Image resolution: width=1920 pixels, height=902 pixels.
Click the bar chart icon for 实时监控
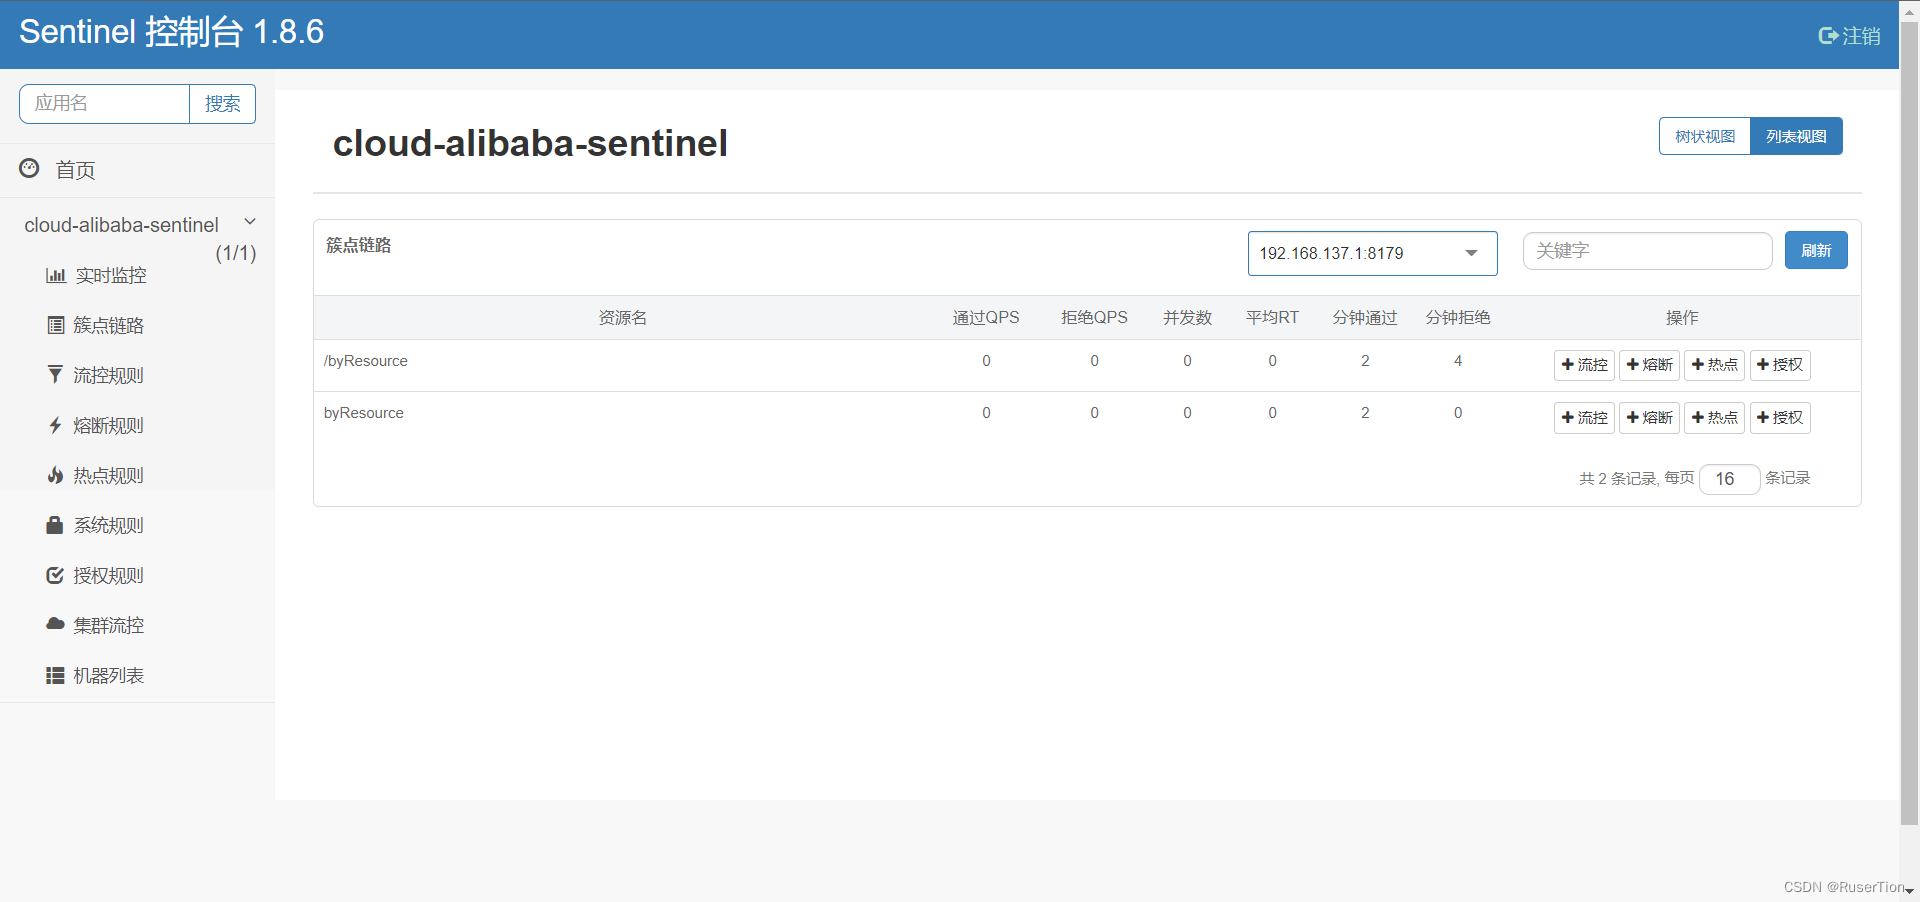(56, 275)
